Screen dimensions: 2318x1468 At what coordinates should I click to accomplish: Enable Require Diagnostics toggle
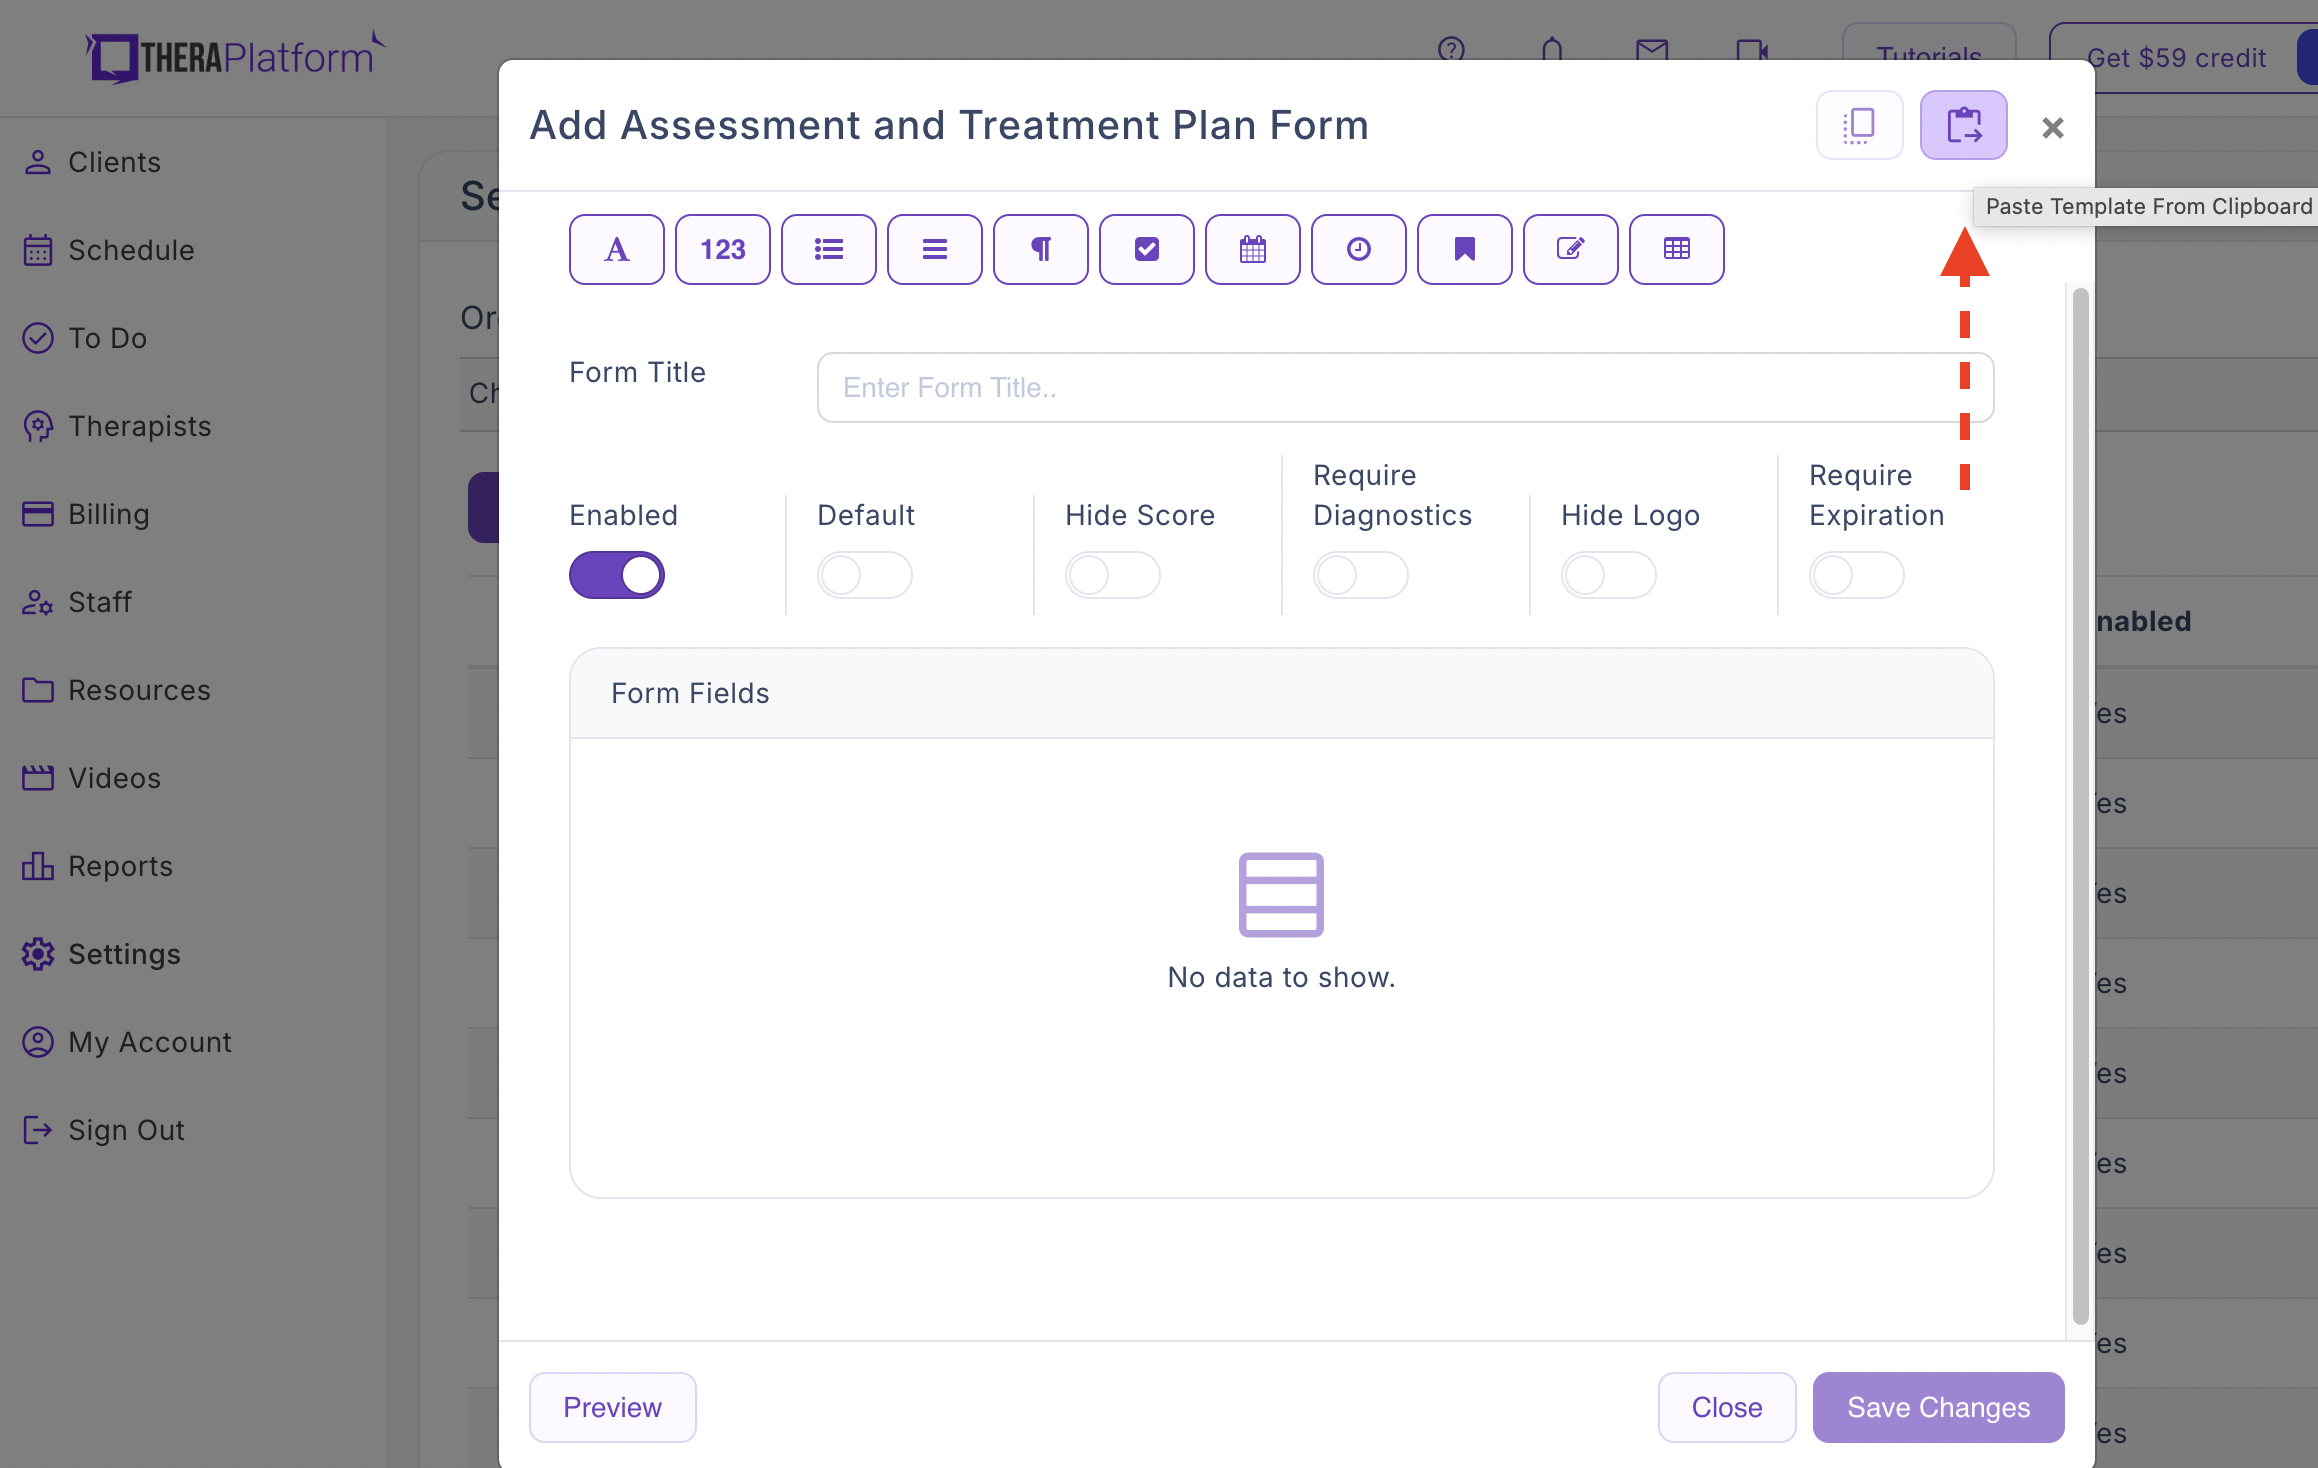(1360, 575)
